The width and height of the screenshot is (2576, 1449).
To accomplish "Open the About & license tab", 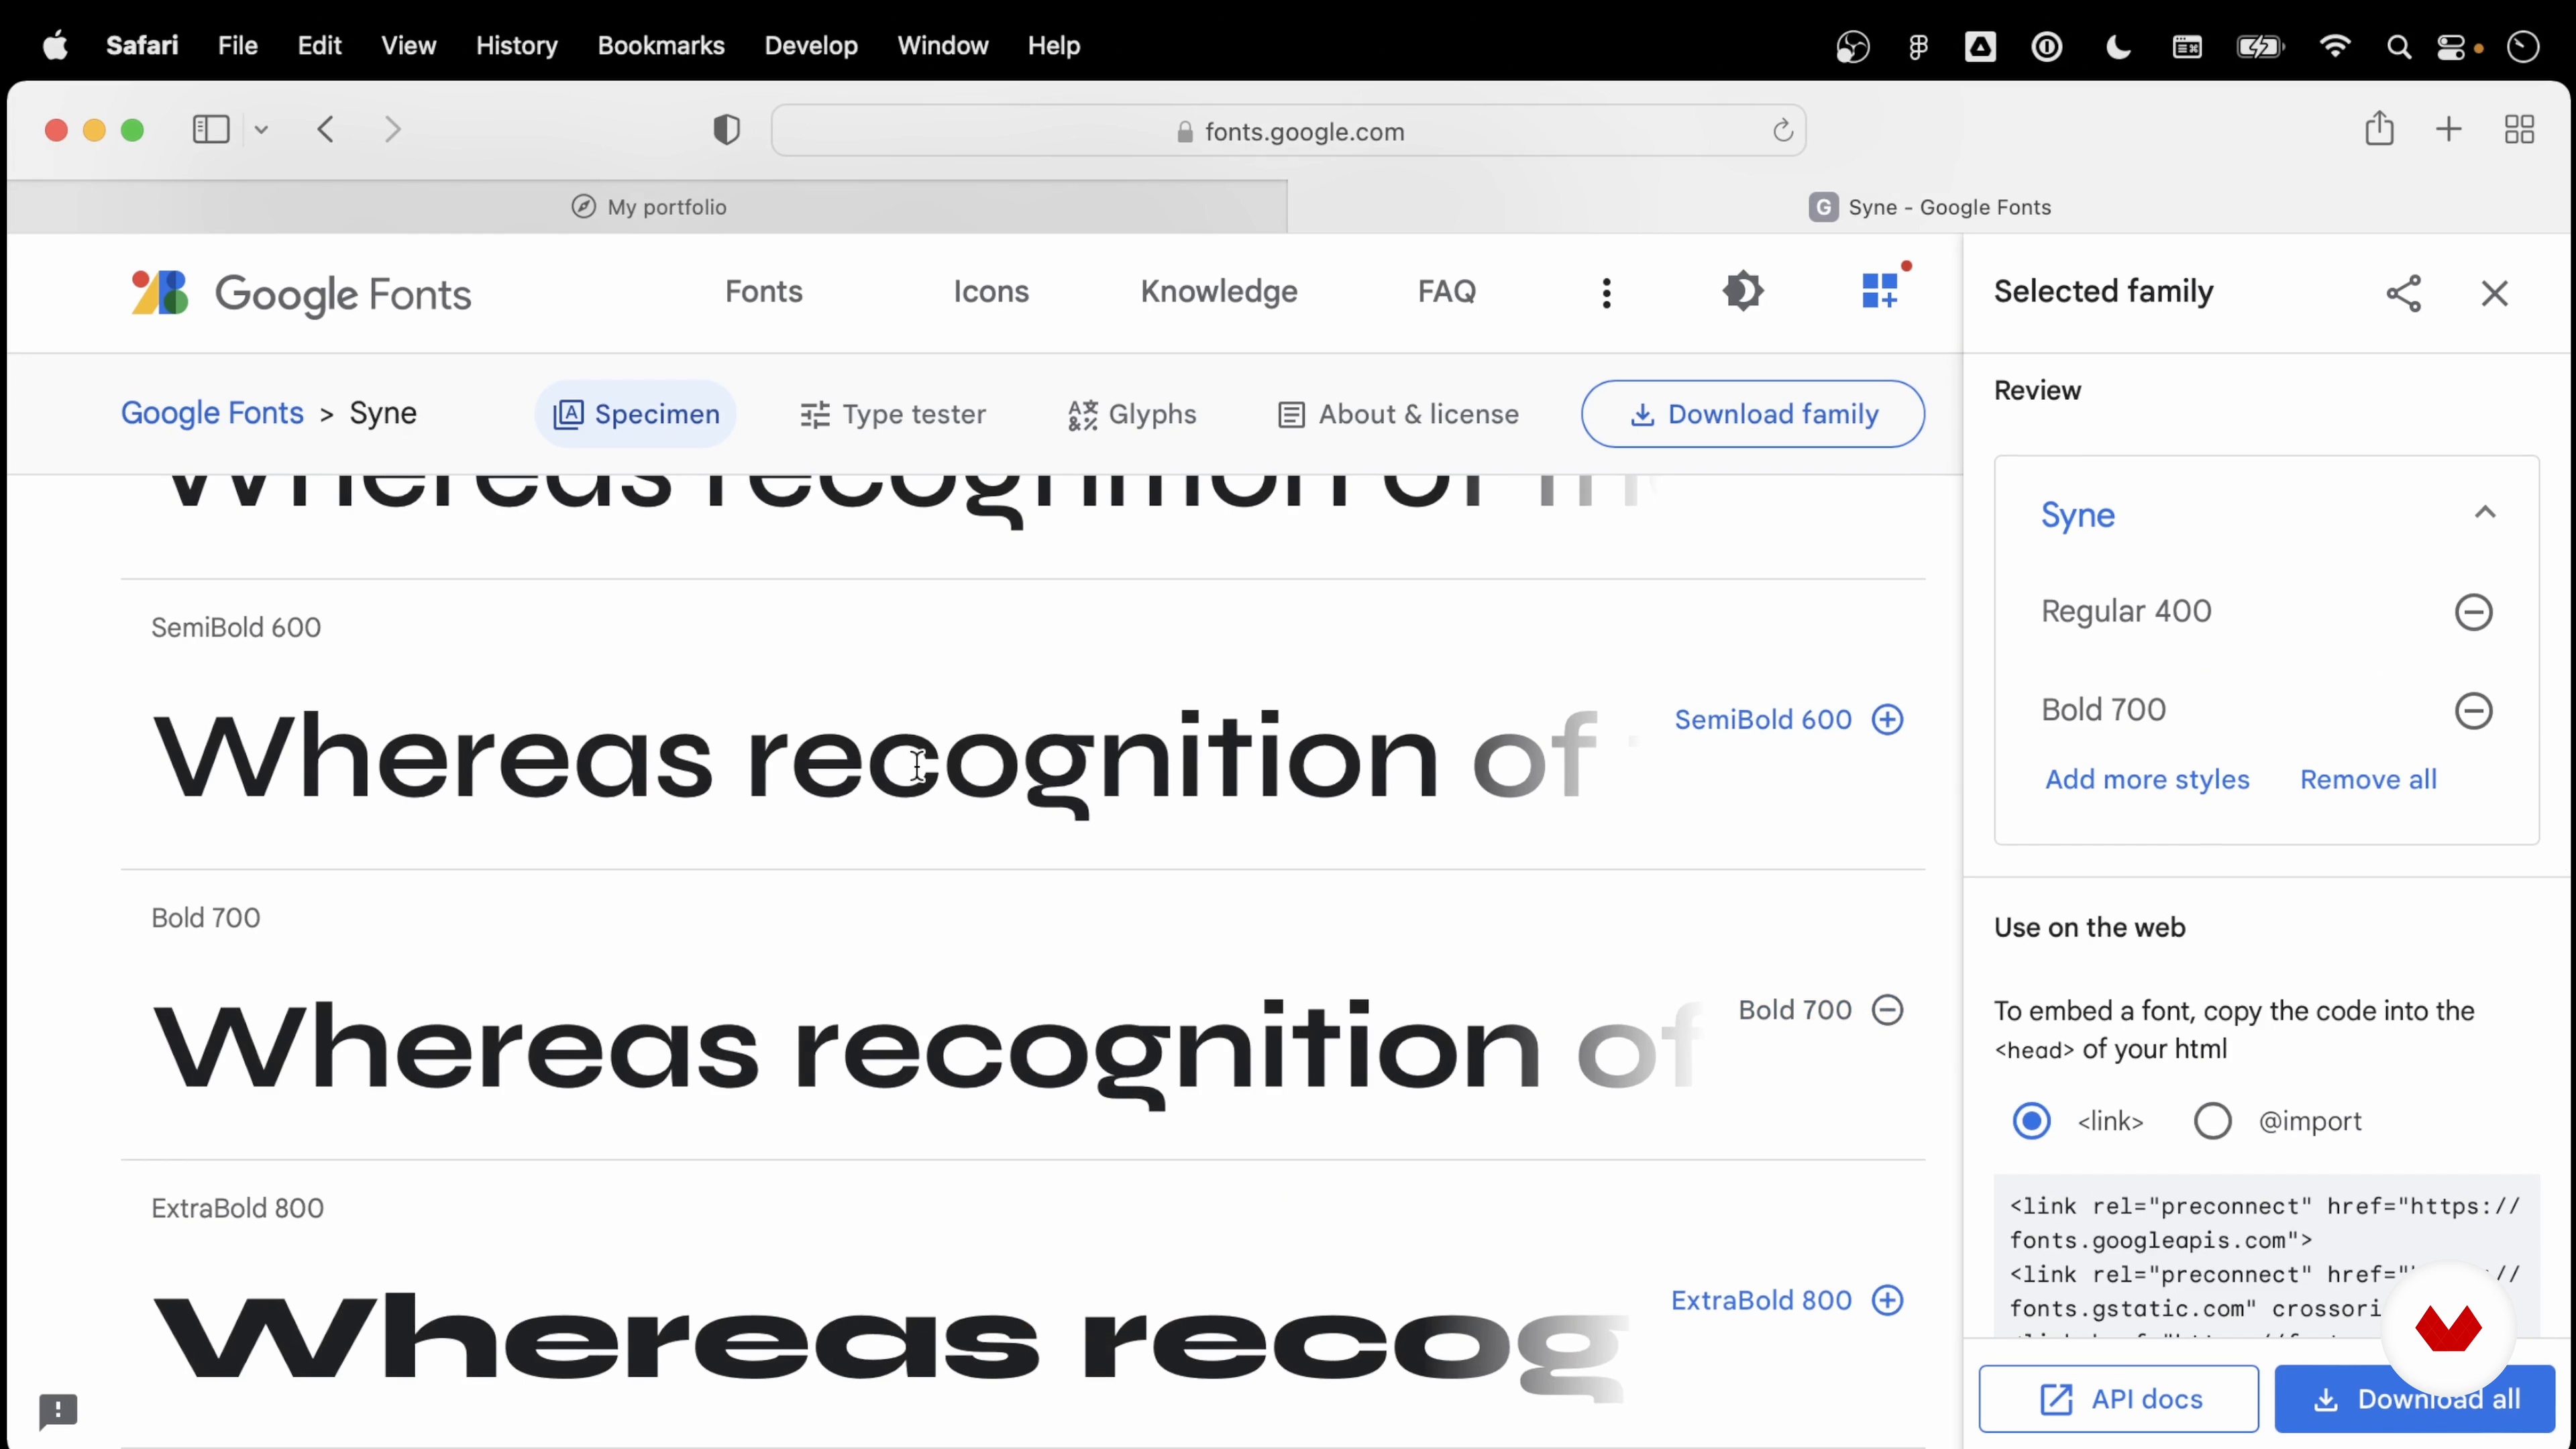I will [1398, 414].
